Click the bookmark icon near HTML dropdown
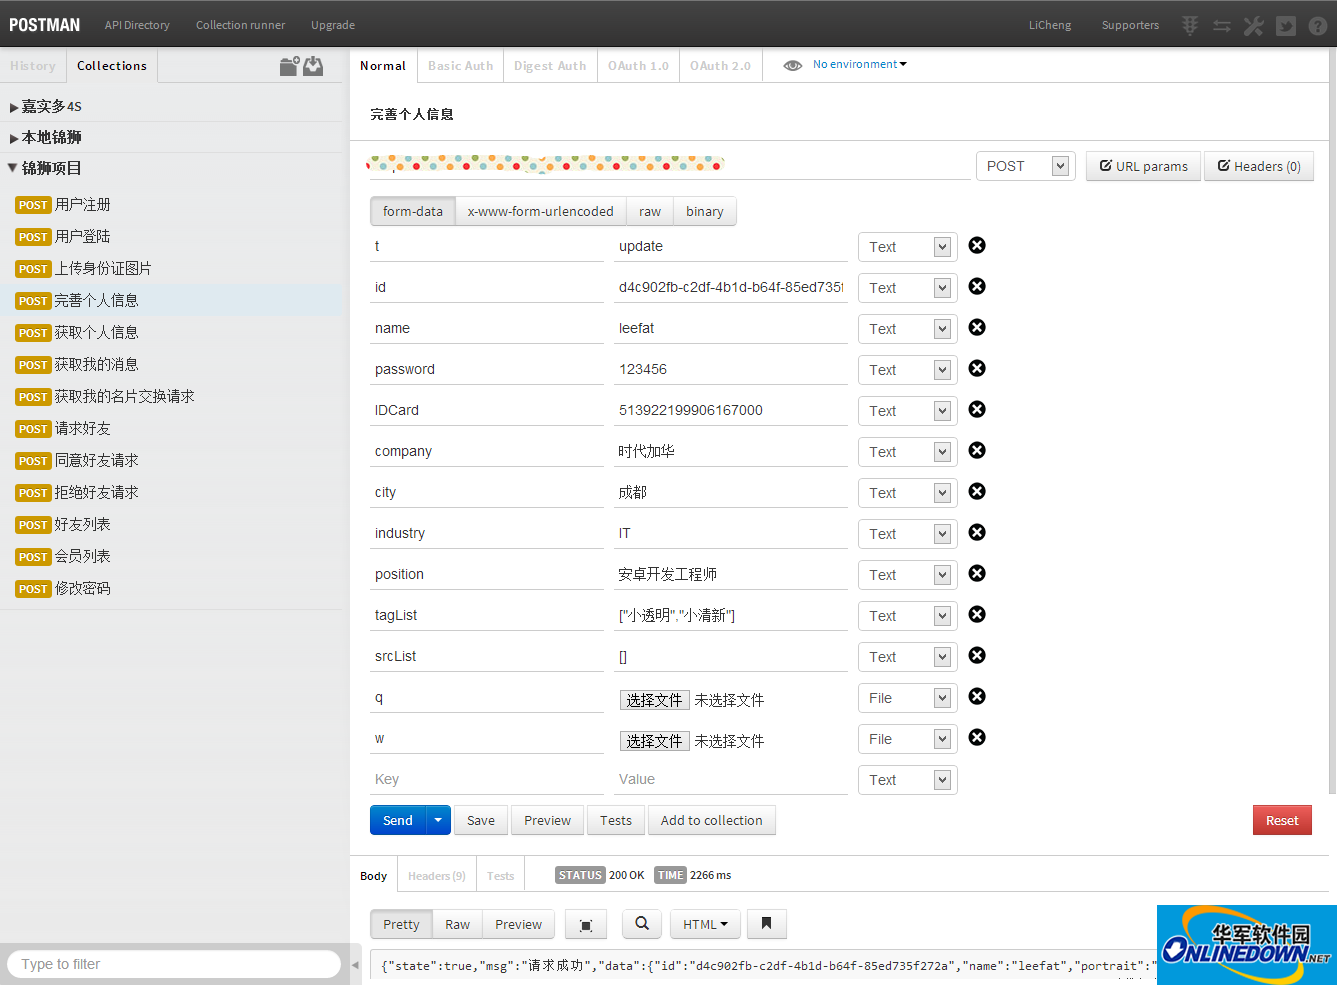This screenshot has width=1337, height=985. click(x=766, y=923)
